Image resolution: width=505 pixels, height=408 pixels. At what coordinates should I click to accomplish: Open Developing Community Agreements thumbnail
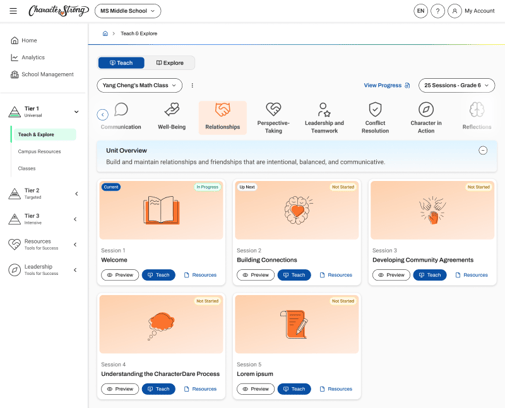[432, 210]
